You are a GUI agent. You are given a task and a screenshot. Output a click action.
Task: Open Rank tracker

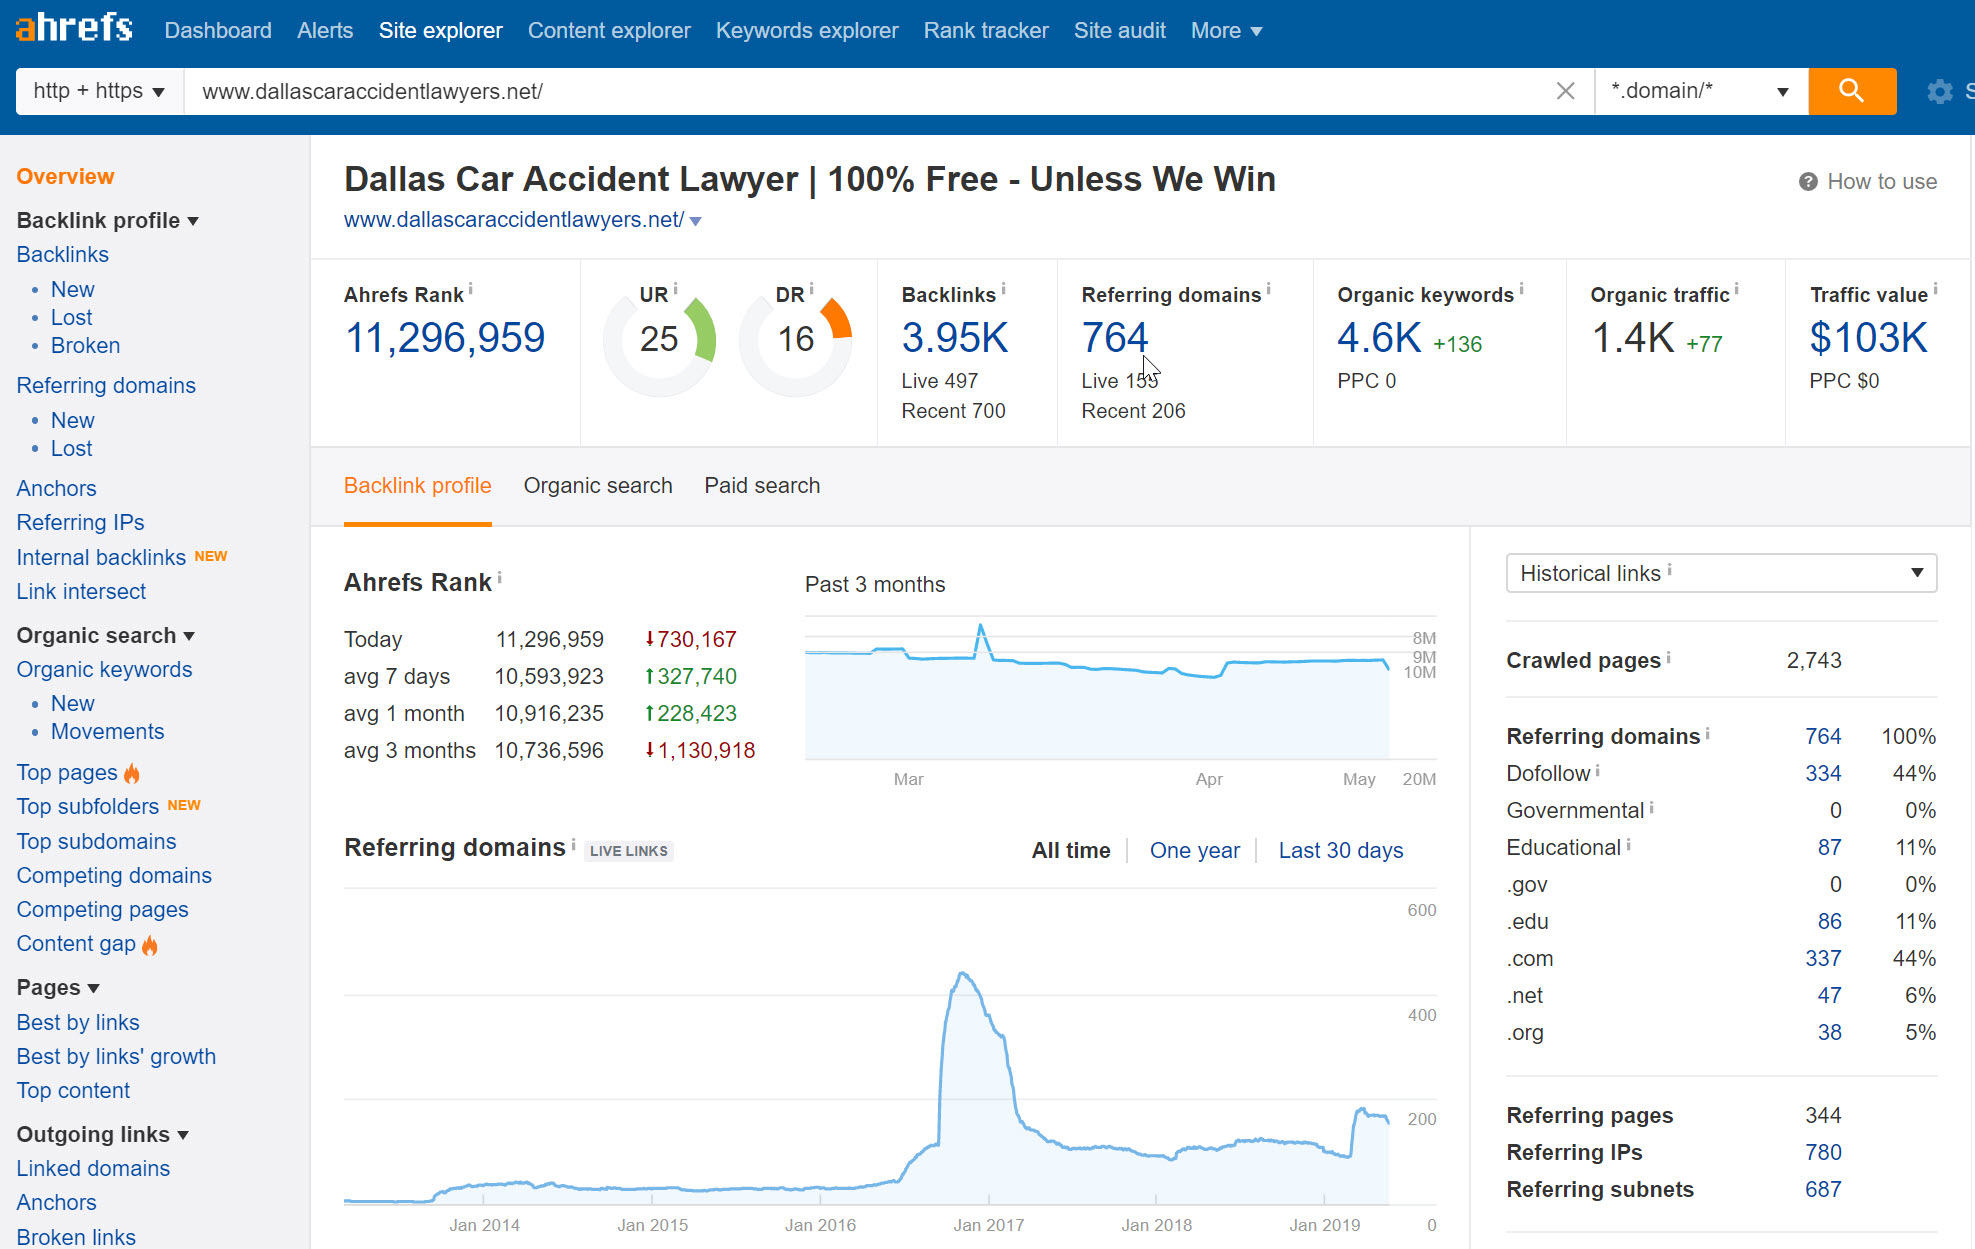(986, 31)
